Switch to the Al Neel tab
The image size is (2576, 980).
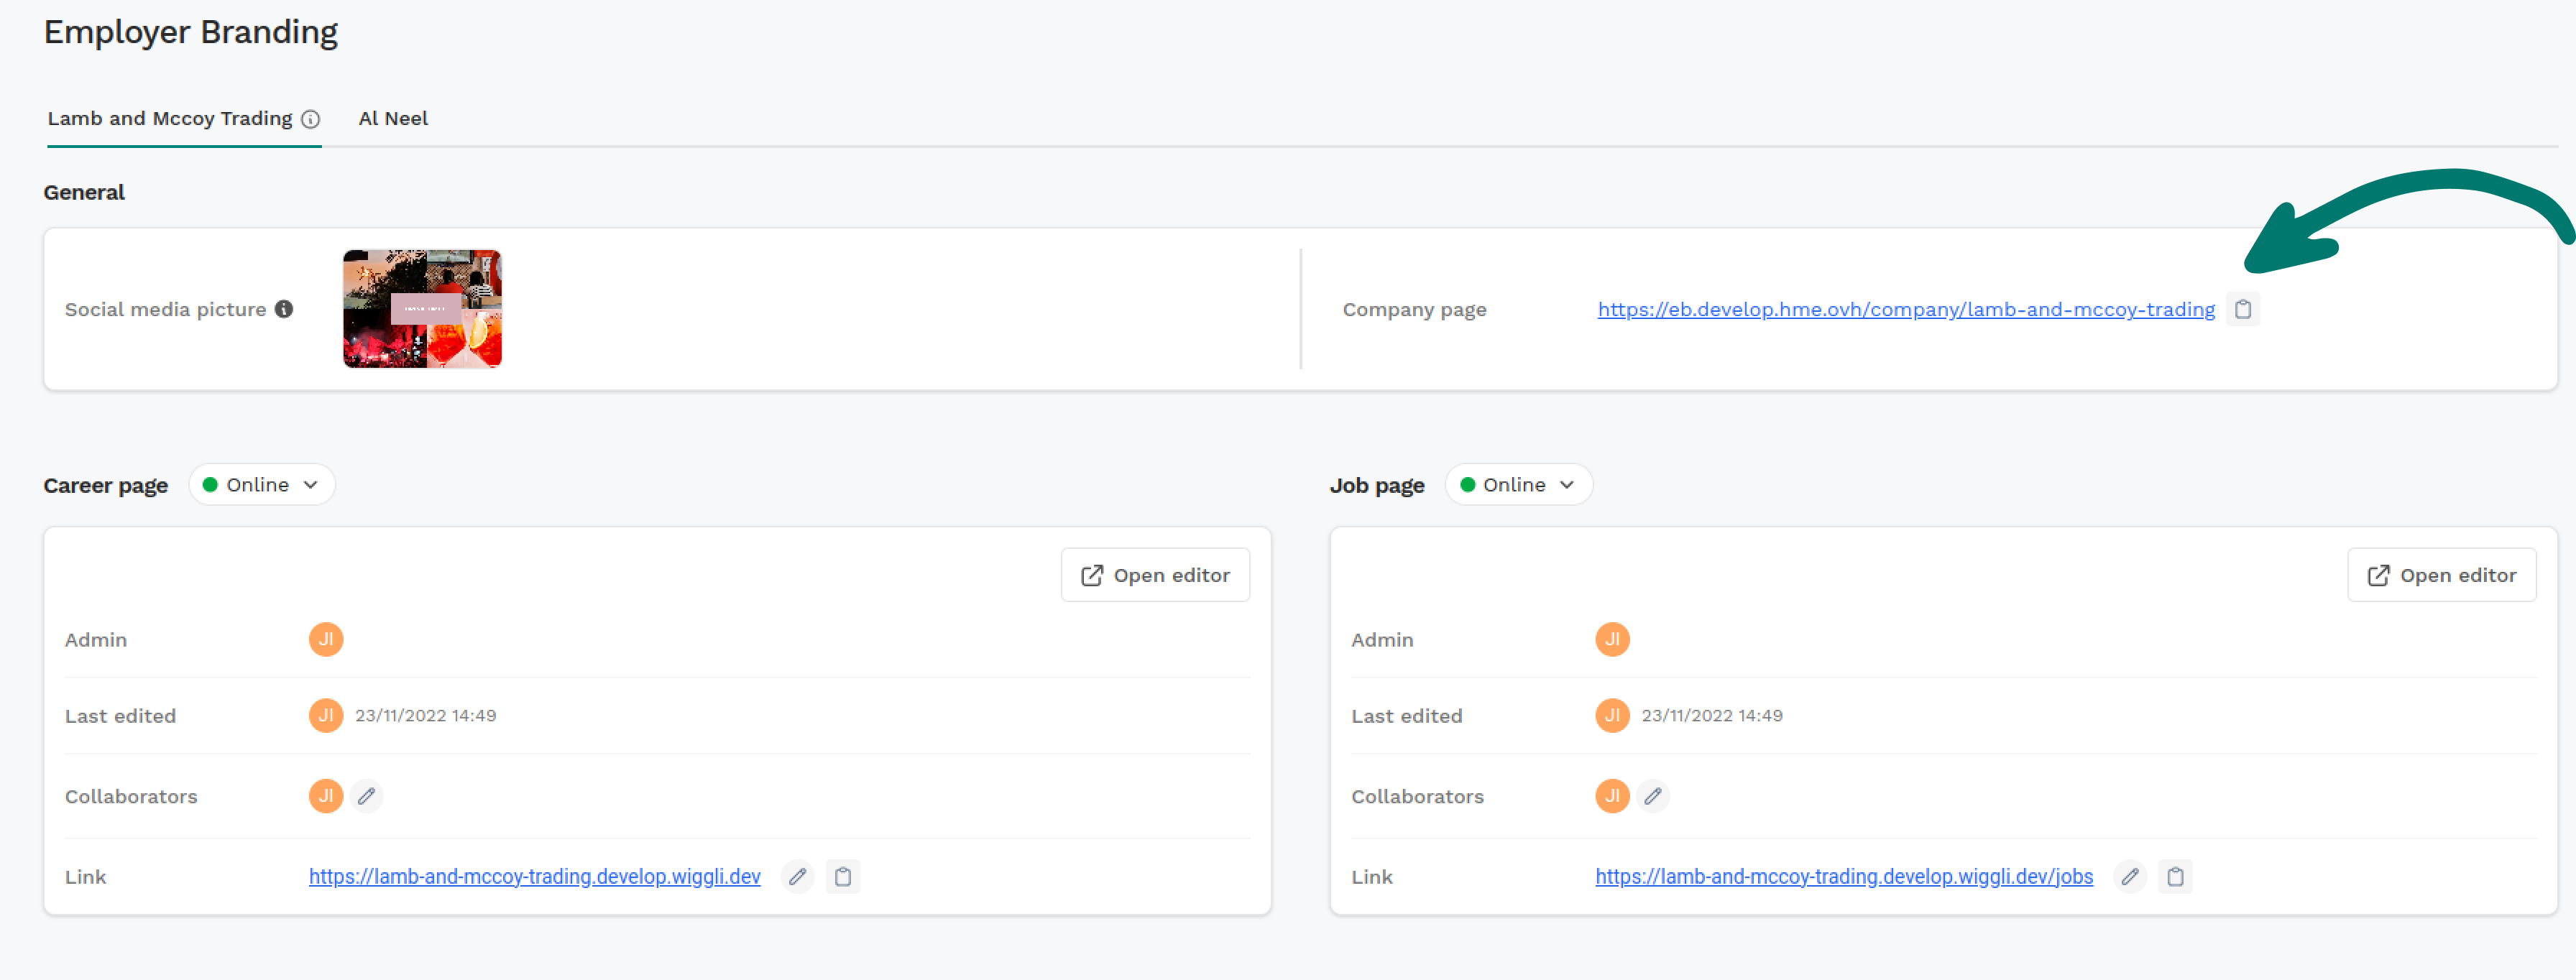[x=393, y=119]
